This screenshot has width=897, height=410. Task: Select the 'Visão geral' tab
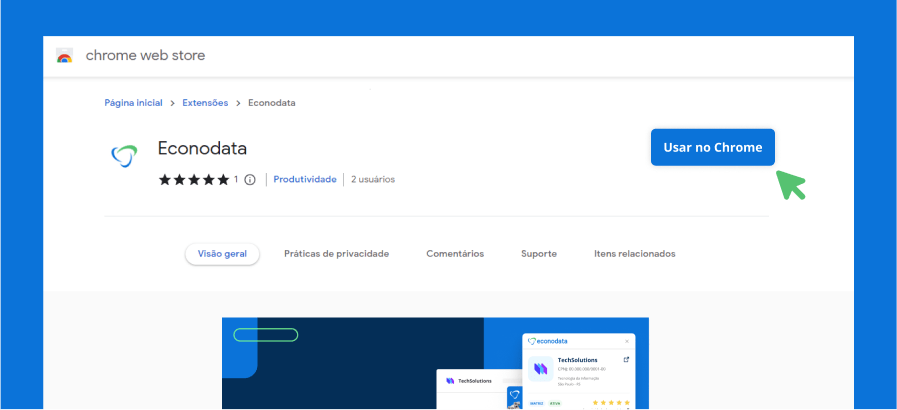pos(223,254)
